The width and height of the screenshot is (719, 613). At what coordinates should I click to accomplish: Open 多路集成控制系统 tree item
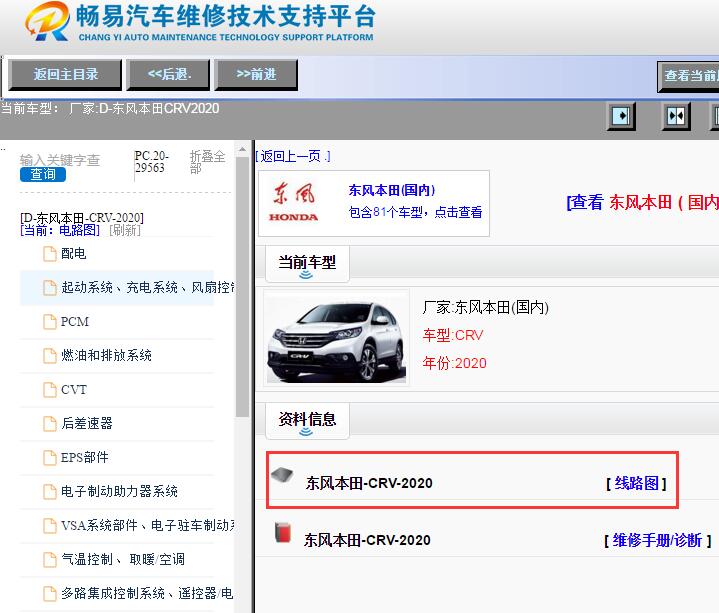coord(147,593)
